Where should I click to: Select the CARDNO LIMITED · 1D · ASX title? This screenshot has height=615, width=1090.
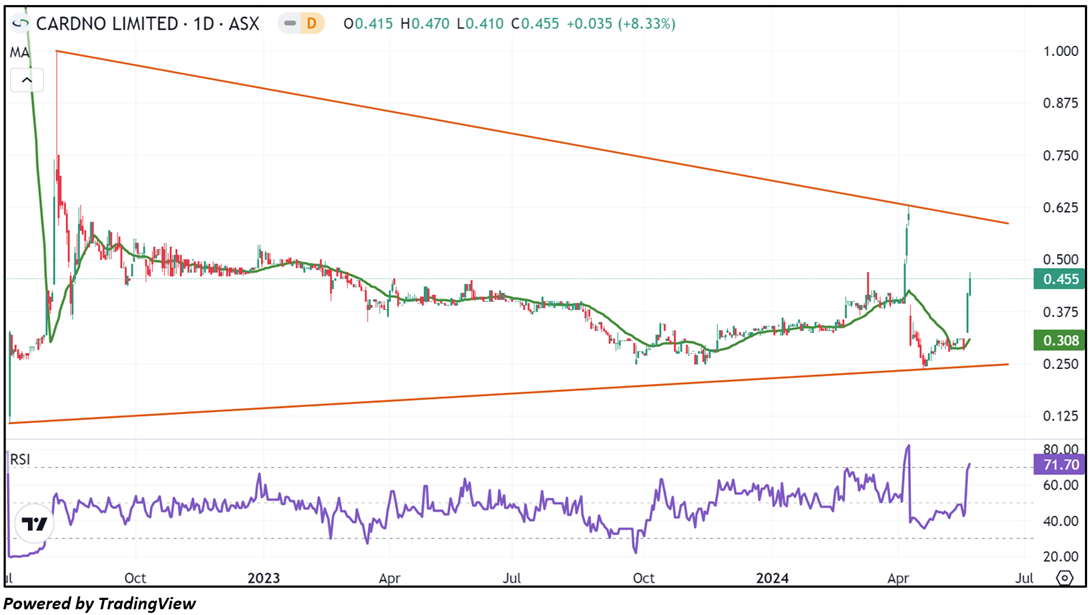click(147, 24)
